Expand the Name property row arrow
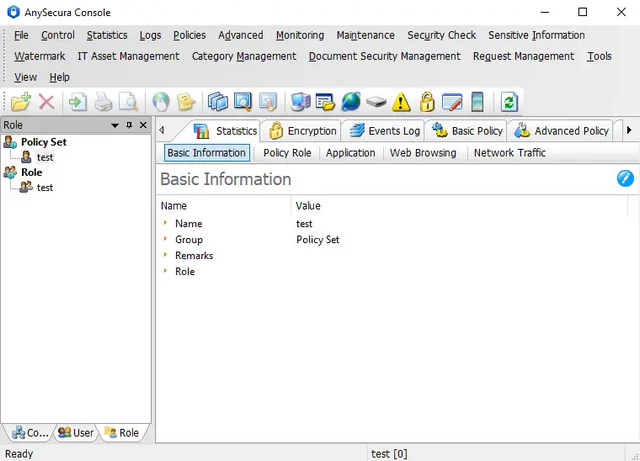Image resolution: width=640 pixels, height=461 pixels. (x=165, y=223)
